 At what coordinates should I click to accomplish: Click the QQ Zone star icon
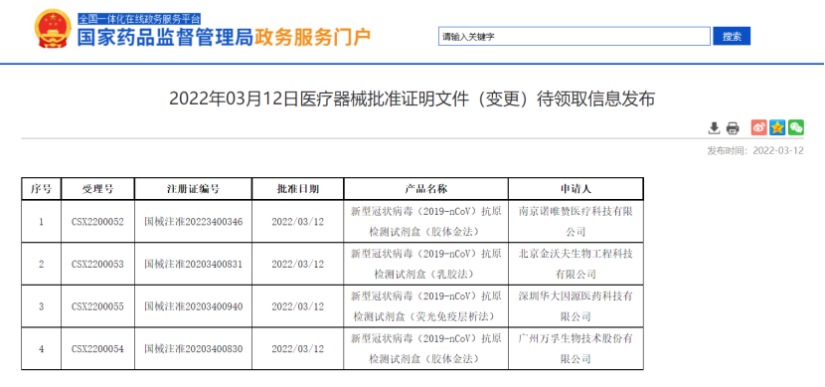[777, 127]
